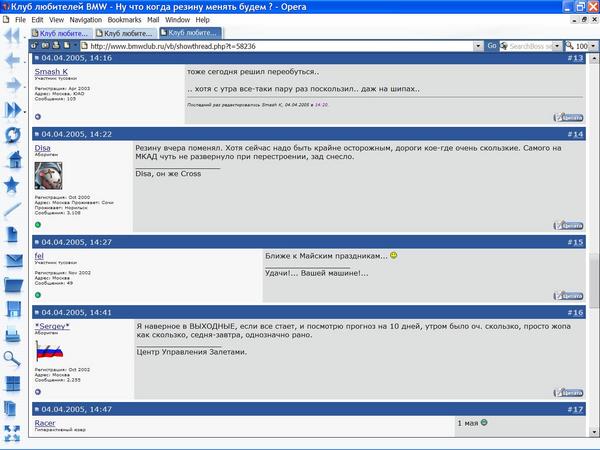Click Smash K's status icon under the profile
This screenshot has width=600, height=450.
coord(38,116)
